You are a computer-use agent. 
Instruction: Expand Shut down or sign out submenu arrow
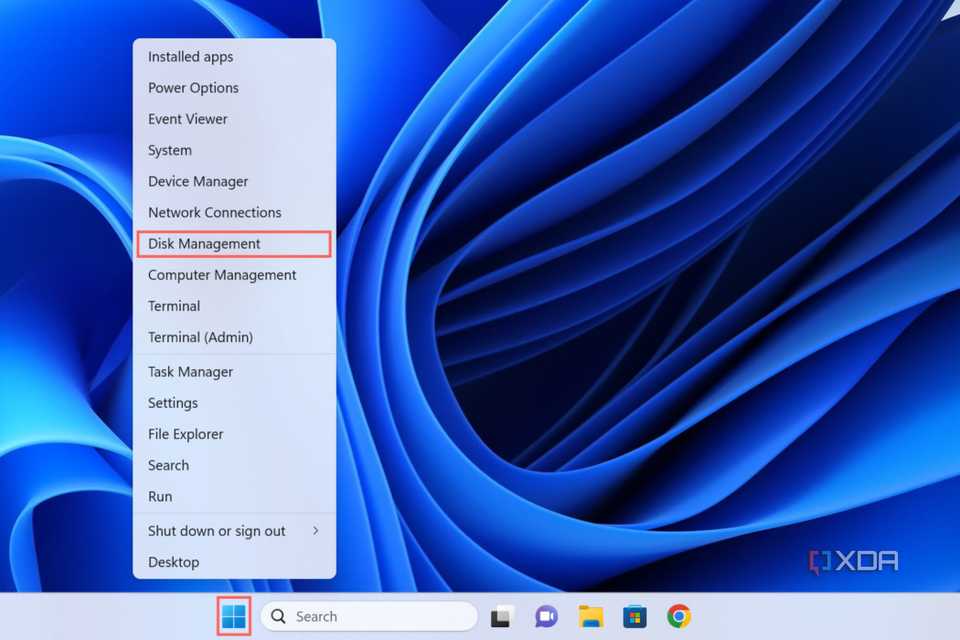point(316,530)
